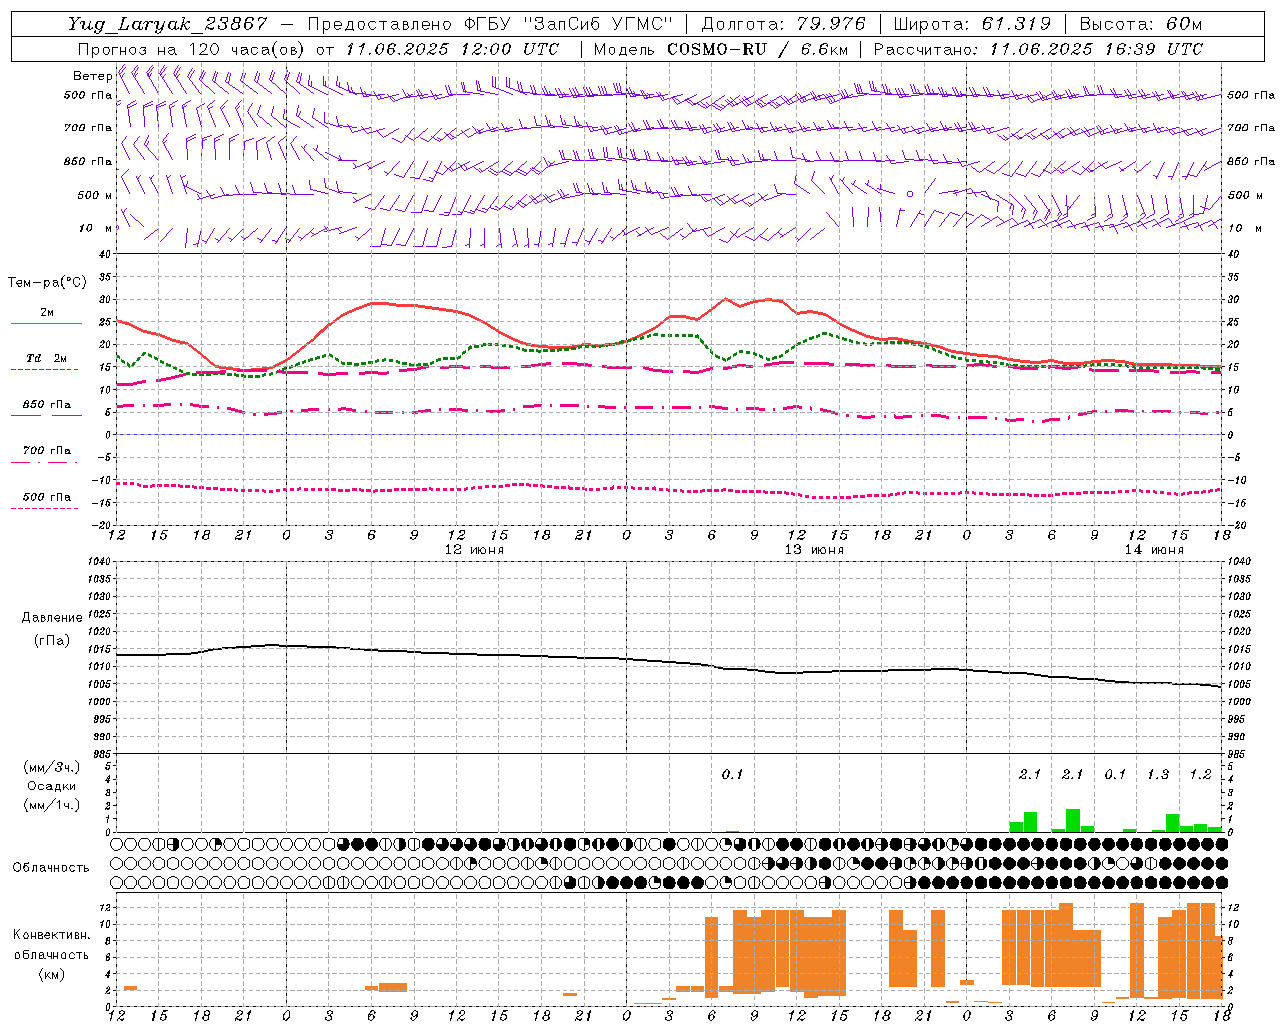Click the forecast start time 11.06.2025 12:00 UTC

[452, 49]
